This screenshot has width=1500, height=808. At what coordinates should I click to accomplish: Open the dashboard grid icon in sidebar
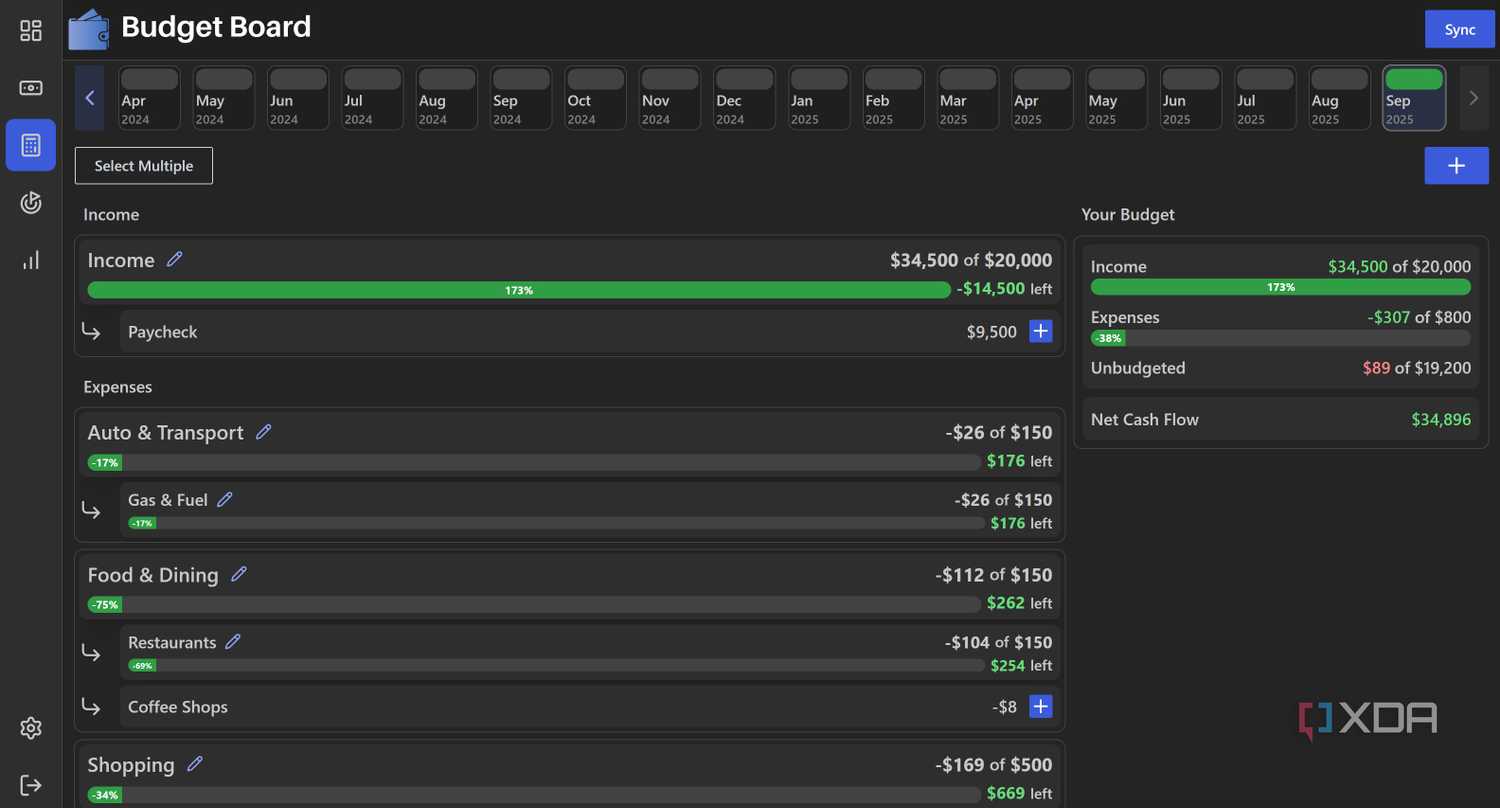click(x=31, y=31)
